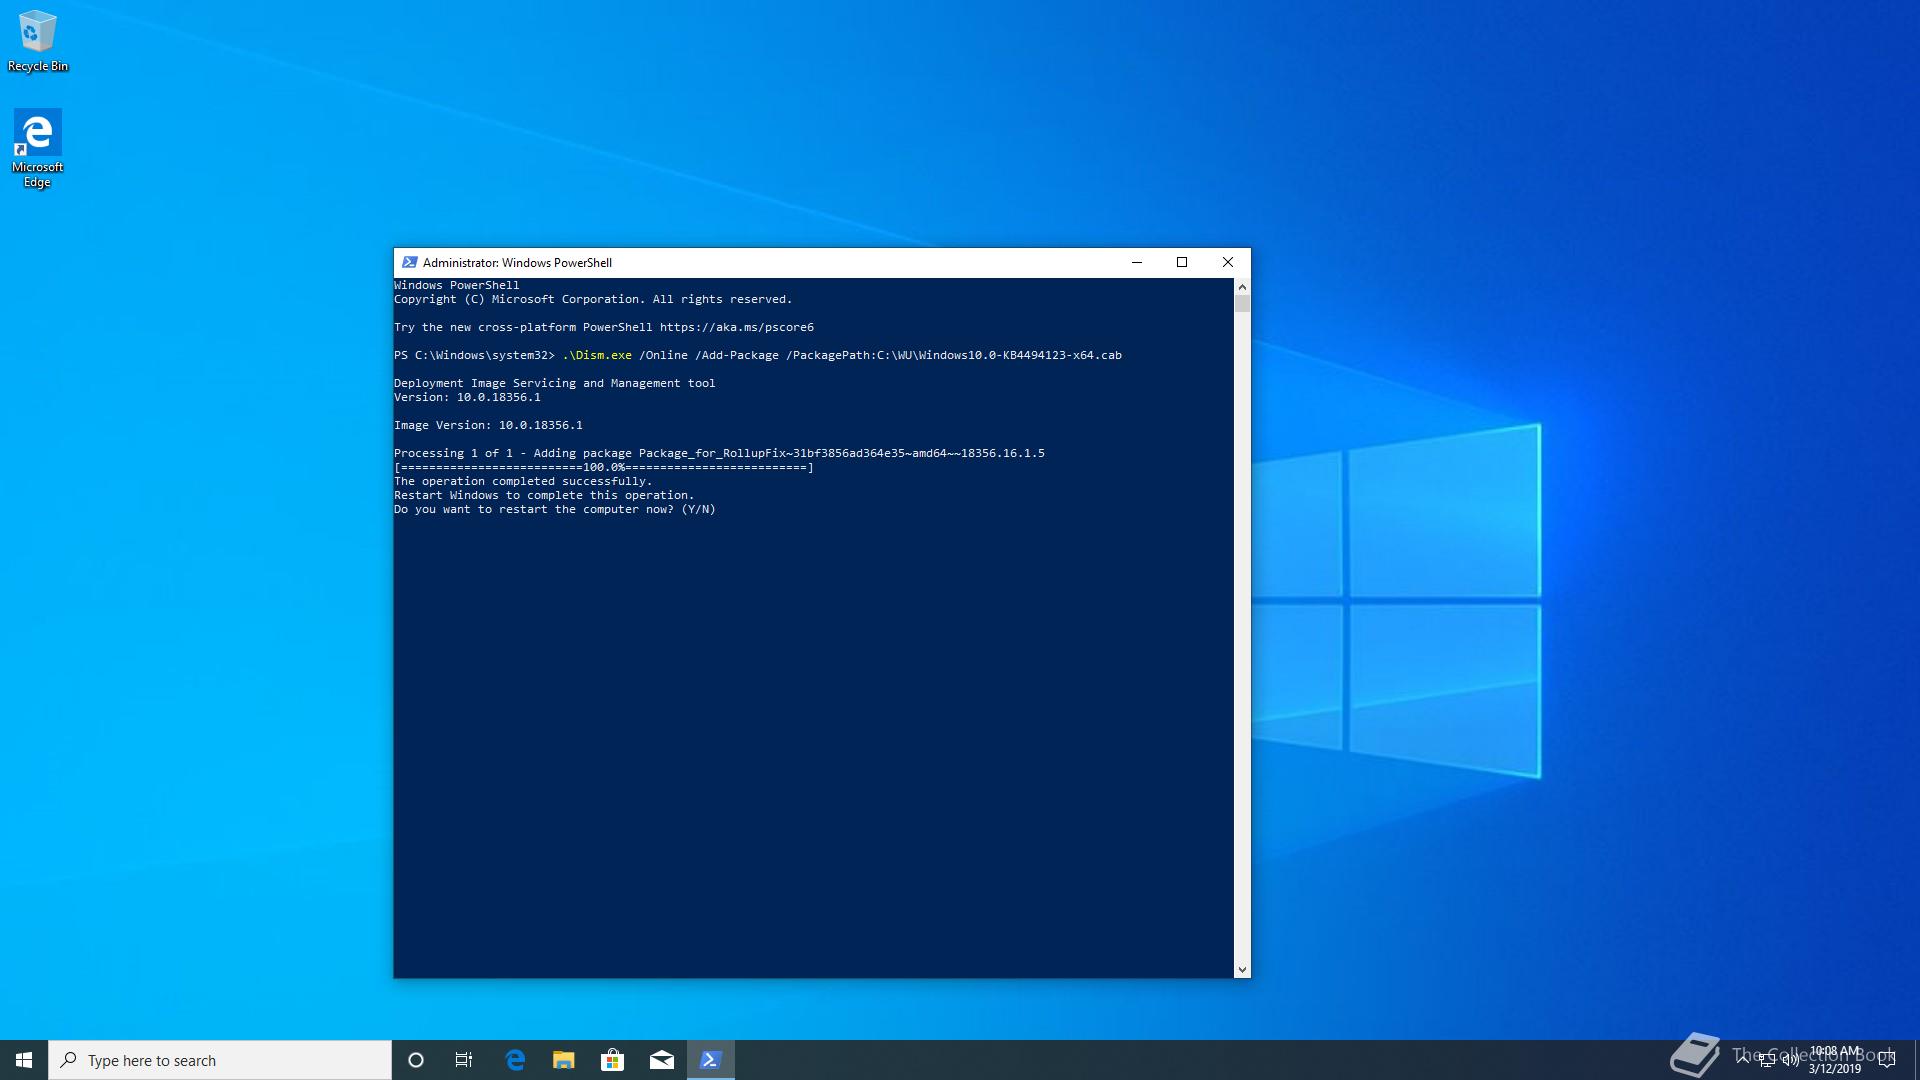Maximize the PowerShell window
1920x1080 pixels.
pyautogui.click(x=1182, y=262)
